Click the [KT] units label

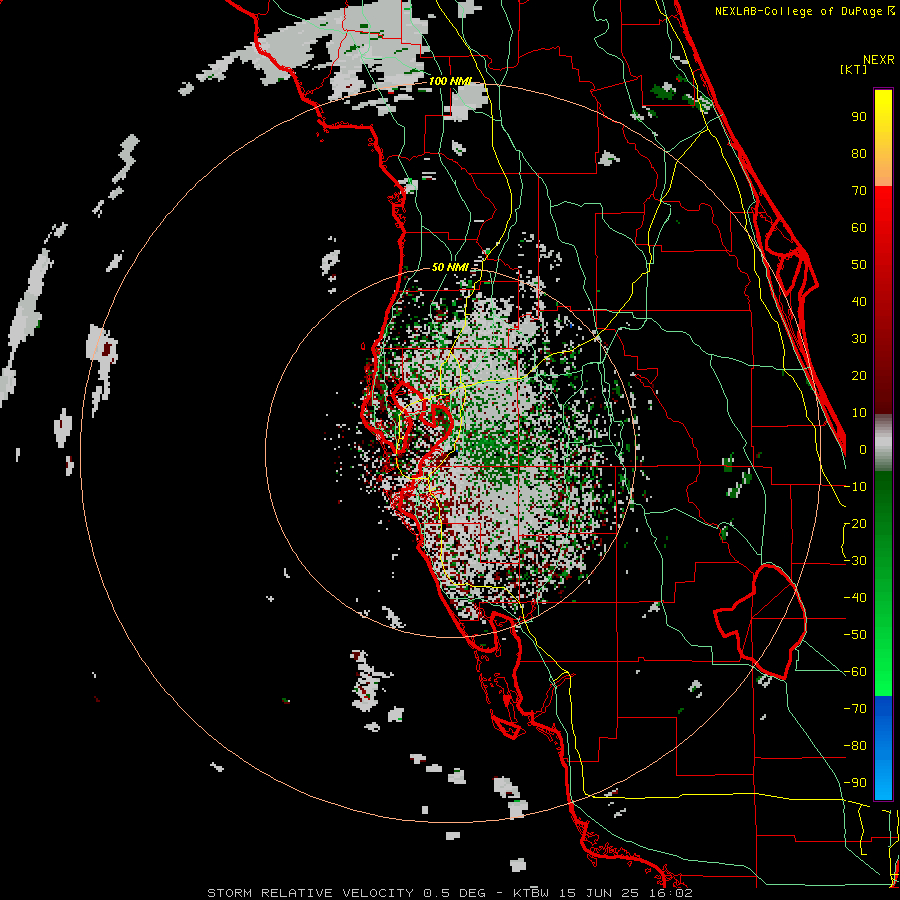click(854, 69)
